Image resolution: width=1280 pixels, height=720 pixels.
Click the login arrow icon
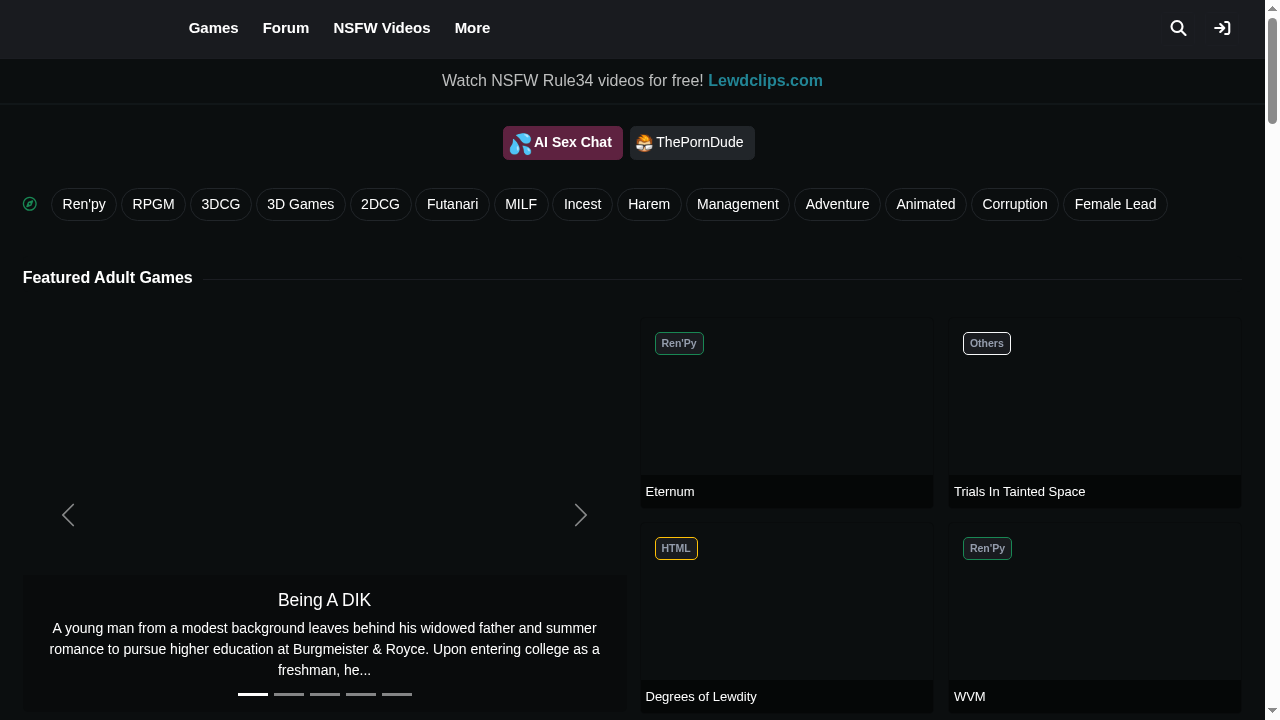(x=1222, y=28)
